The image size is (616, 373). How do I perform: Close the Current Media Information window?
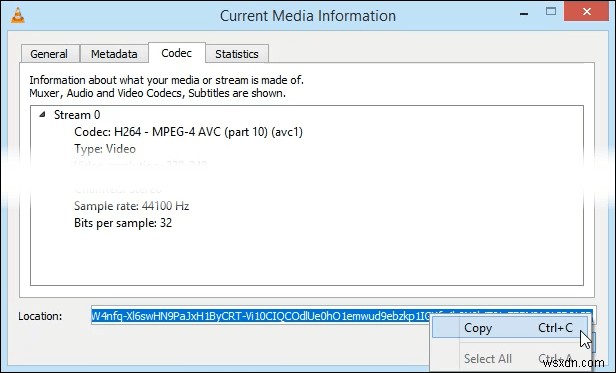tap(587, 12)
